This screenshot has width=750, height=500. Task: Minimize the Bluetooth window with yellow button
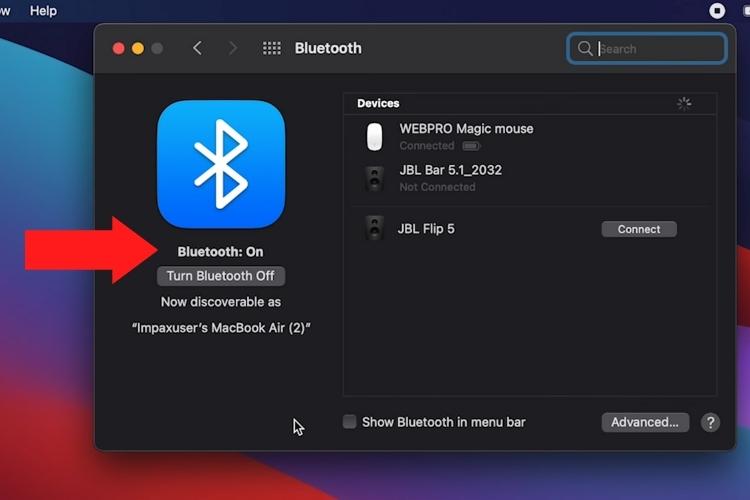[138, 48]
